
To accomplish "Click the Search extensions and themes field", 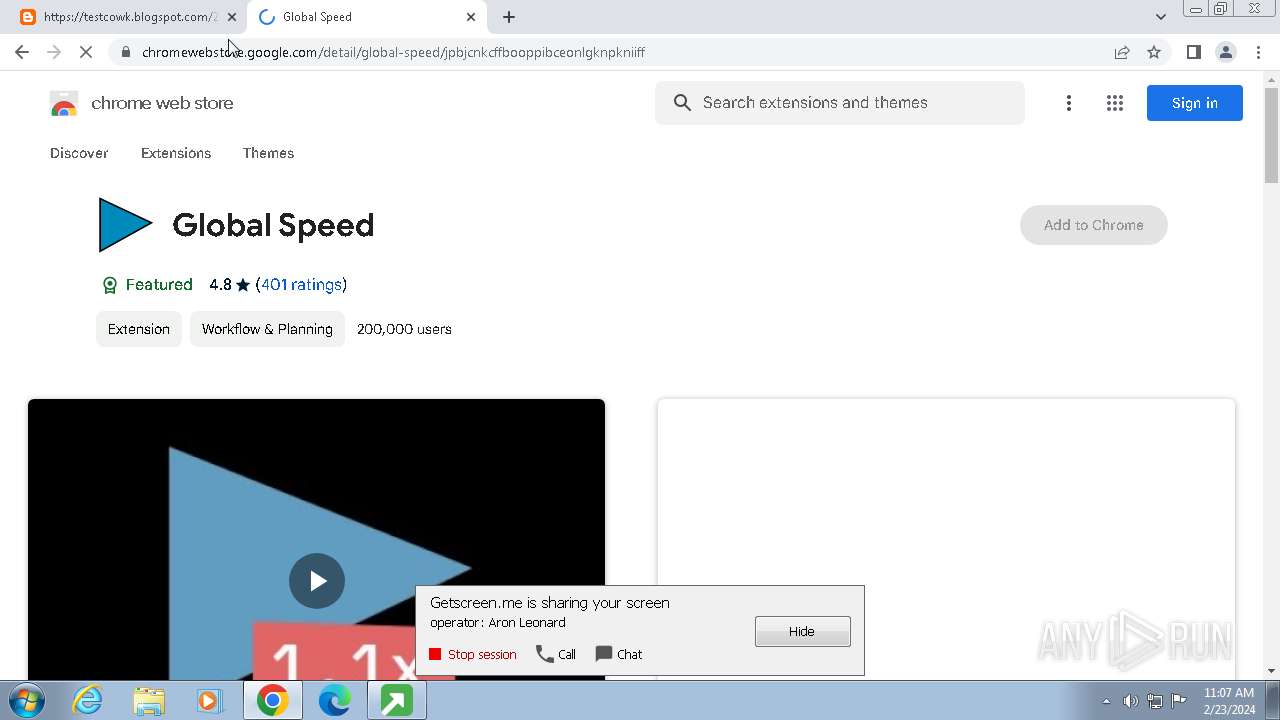I will click(x=840, y=103).
